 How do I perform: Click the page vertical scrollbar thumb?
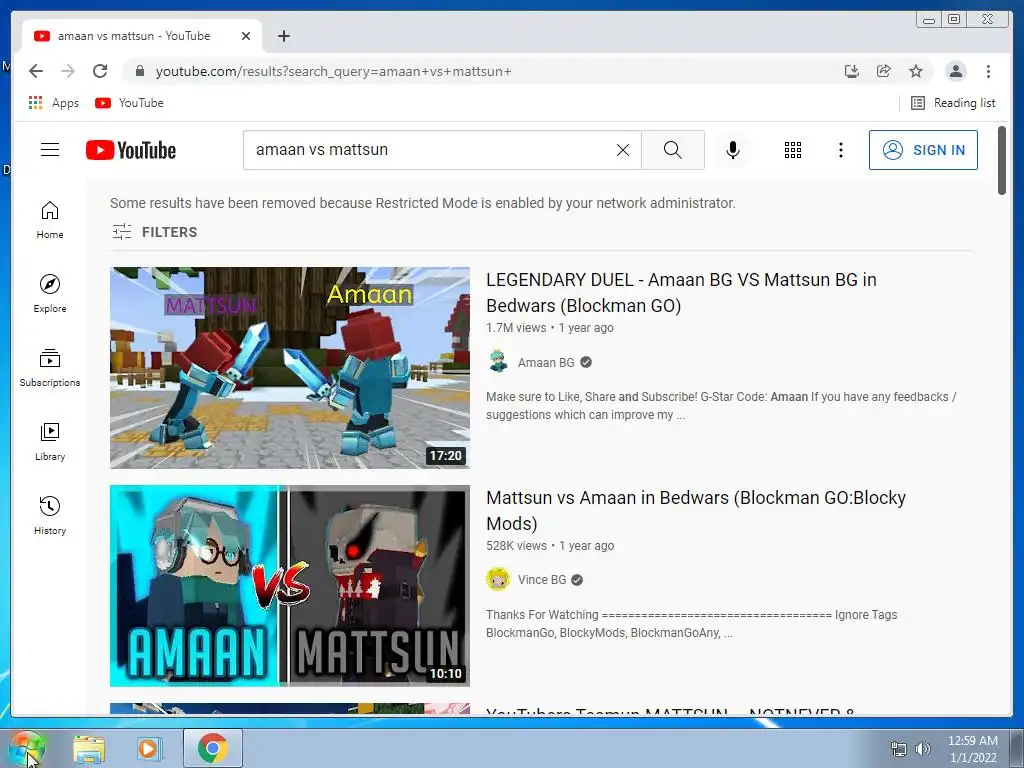(1002, 161)
